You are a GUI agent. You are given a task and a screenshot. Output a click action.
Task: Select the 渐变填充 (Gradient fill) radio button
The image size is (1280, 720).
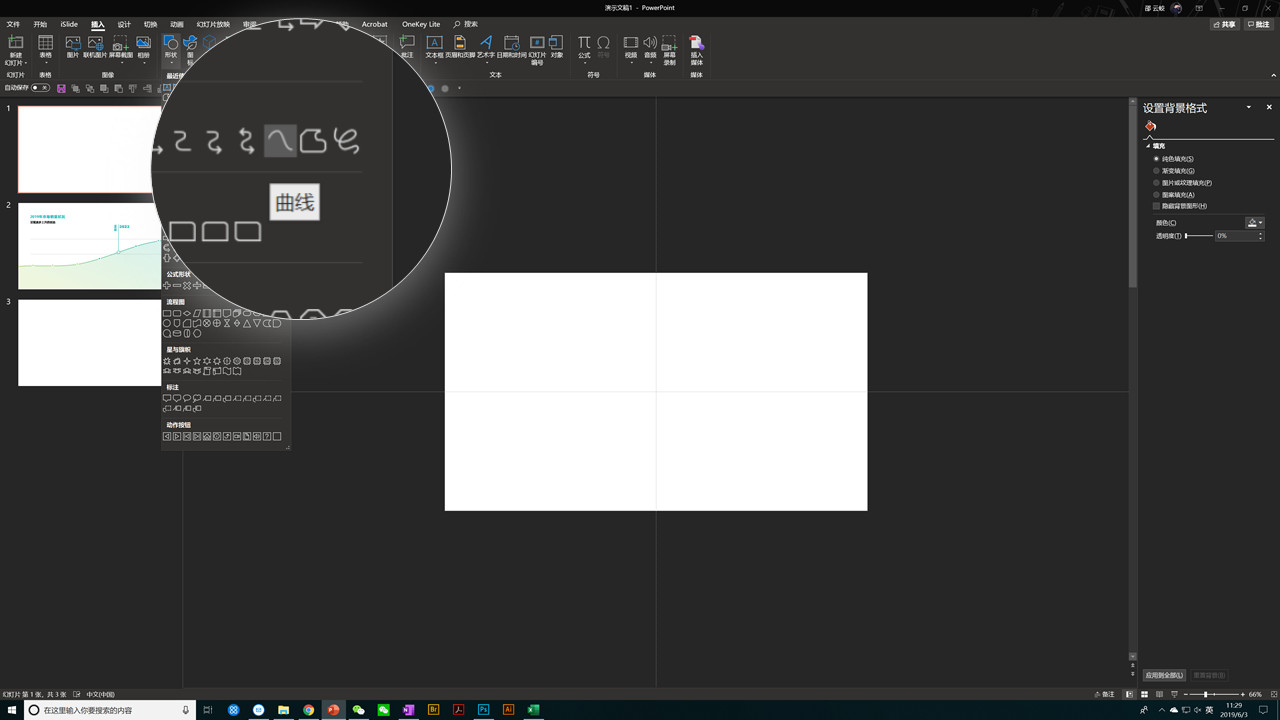(x=1157, y=171)
